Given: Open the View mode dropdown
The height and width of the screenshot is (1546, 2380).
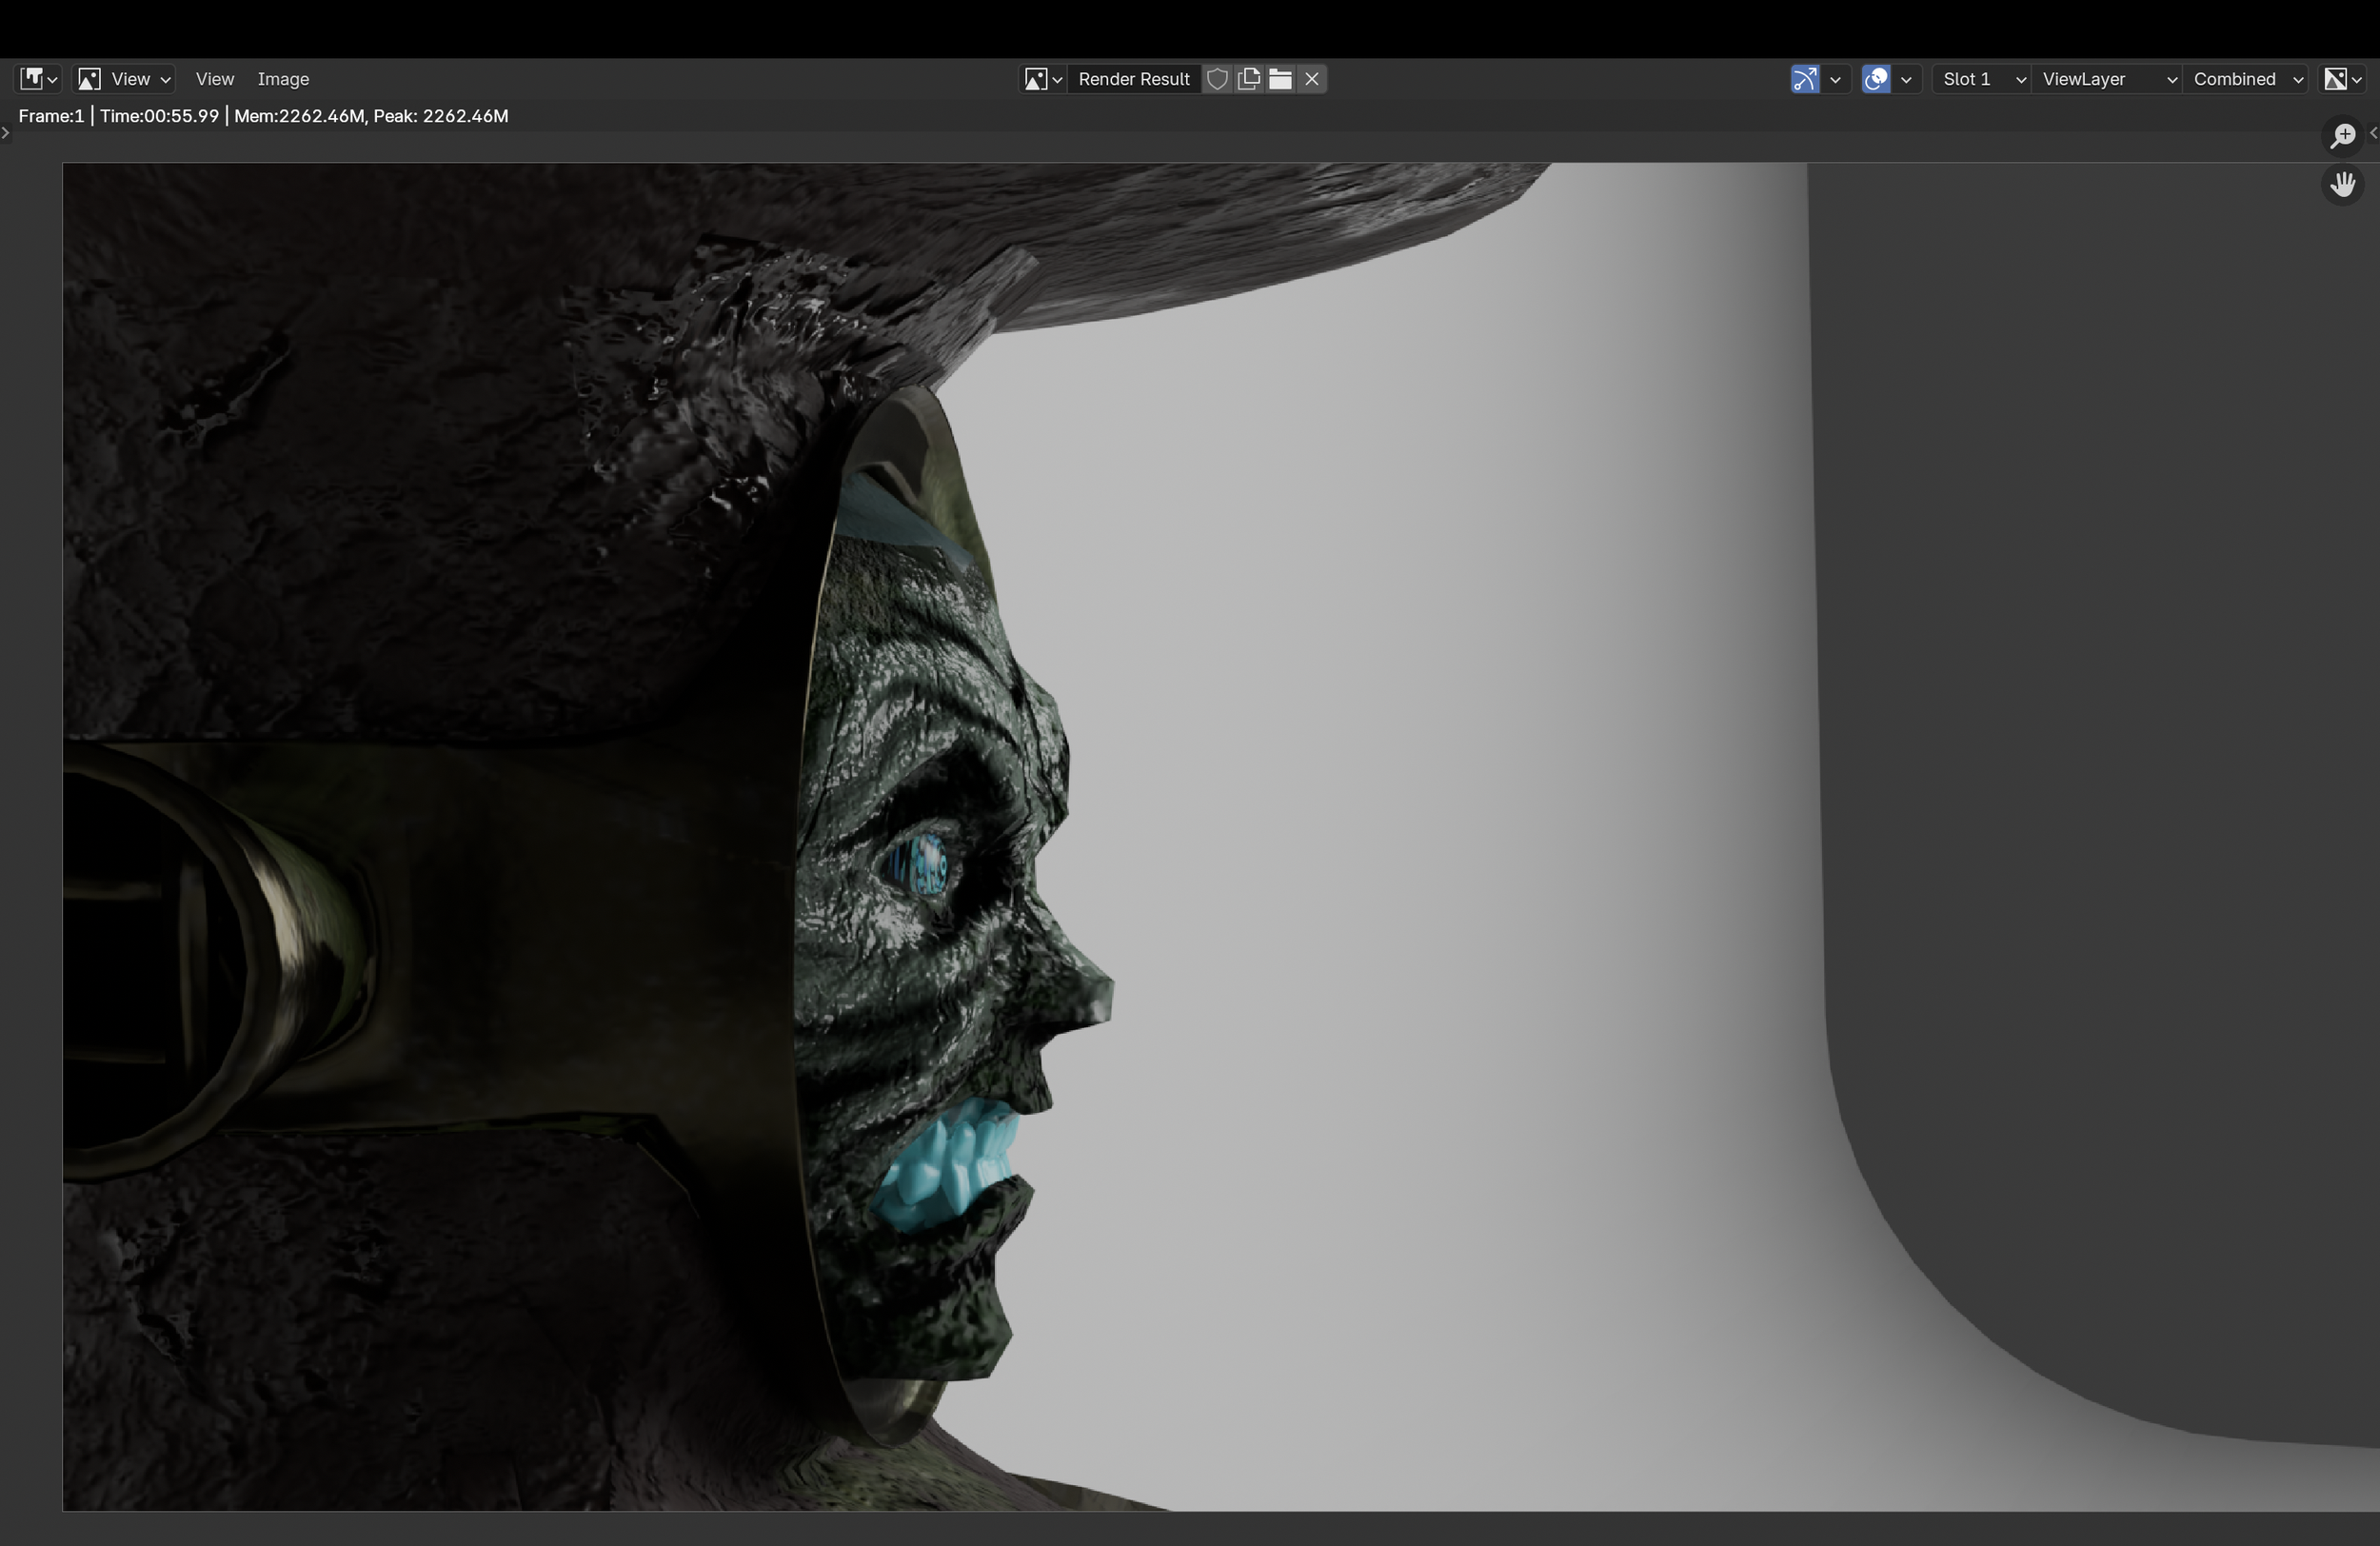Looking at the screenshot, I should pyautogui.click(x=126, y=79).
